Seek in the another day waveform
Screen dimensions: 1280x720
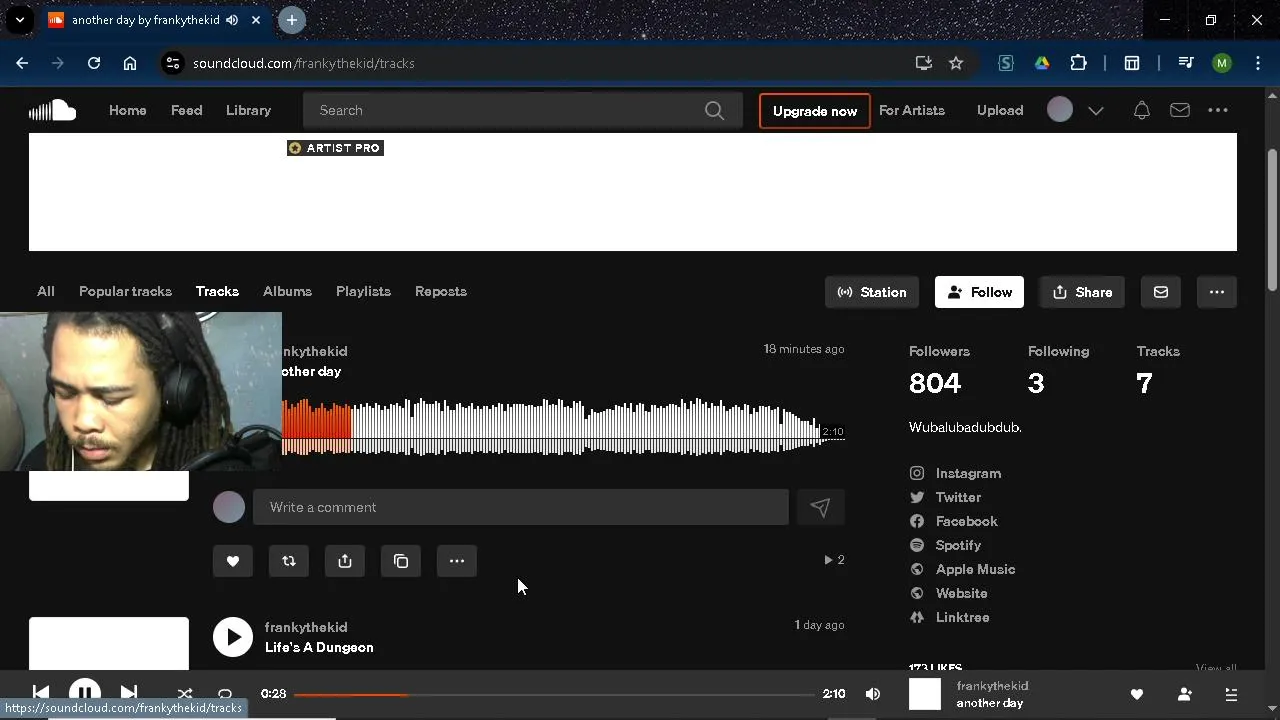(563, 427)
